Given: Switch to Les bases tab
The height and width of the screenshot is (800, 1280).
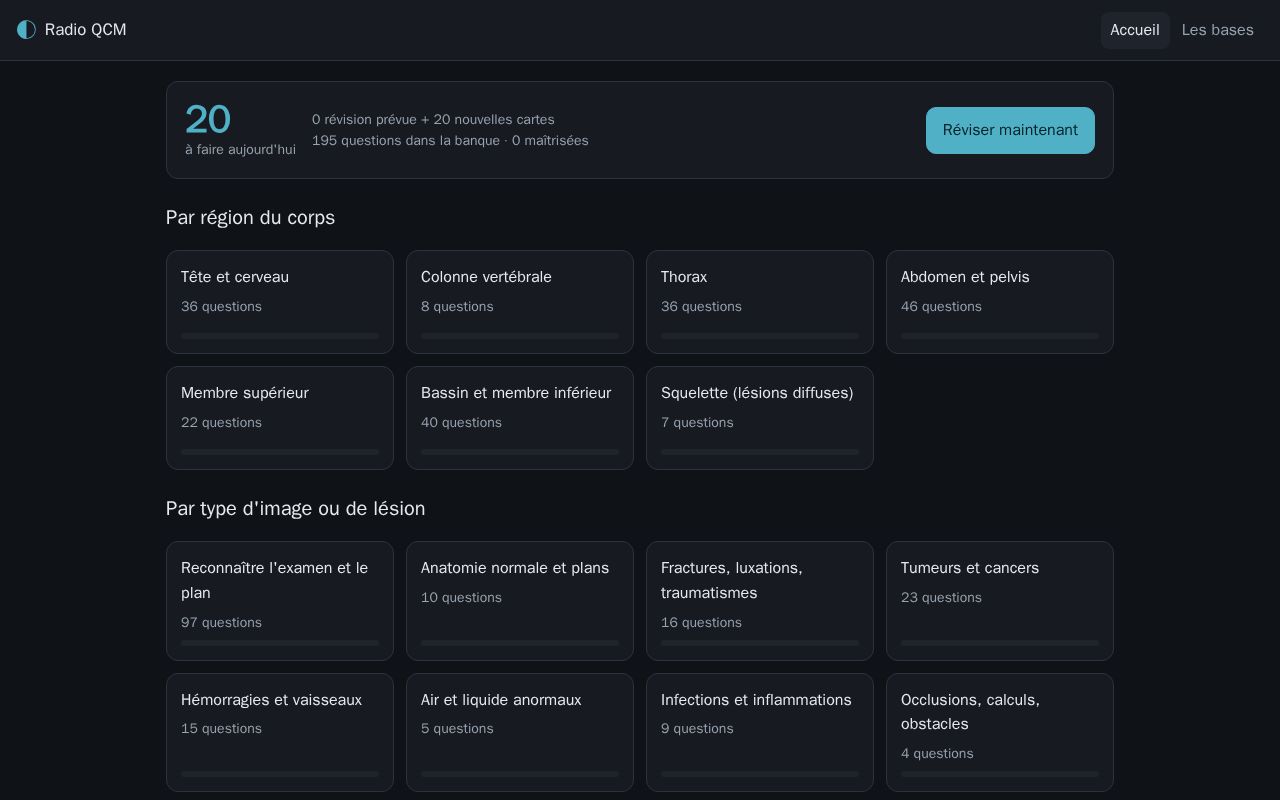Looking at the screenshot, I should coord(1217,30).
